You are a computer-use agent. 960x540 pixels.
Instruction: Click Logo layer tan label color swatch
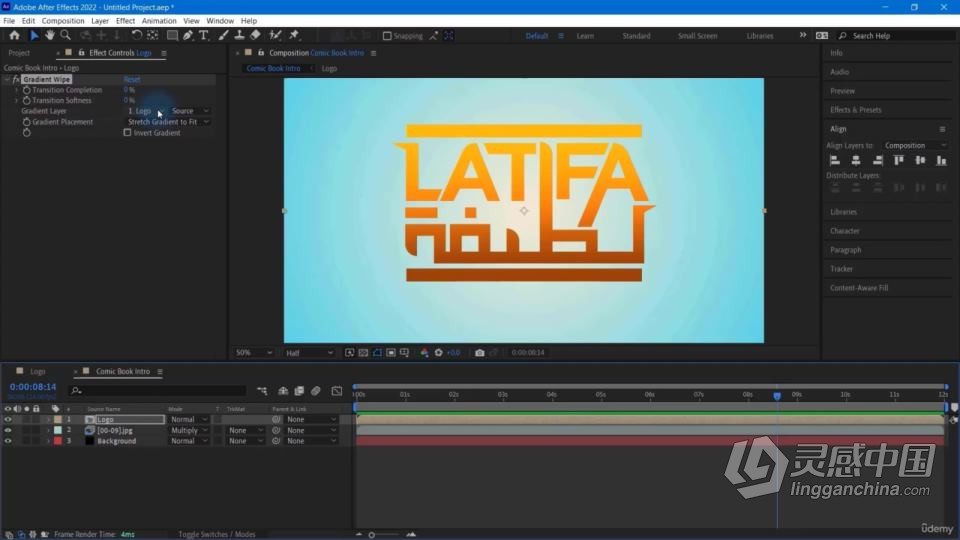tap(58, 419)
